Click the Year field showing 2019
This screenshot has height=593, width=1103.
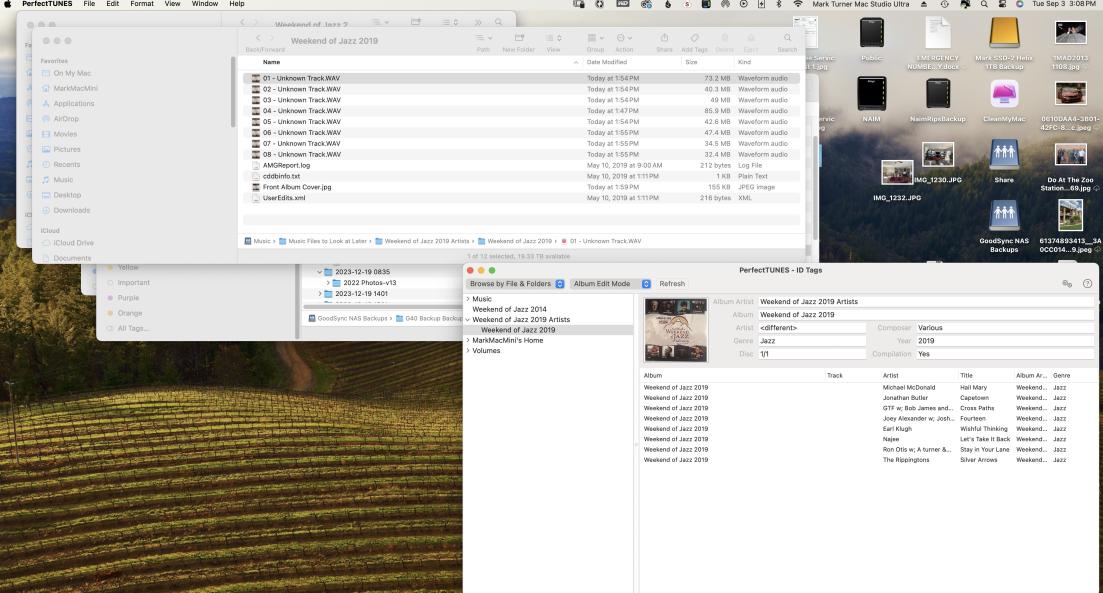coord(1005,341)
